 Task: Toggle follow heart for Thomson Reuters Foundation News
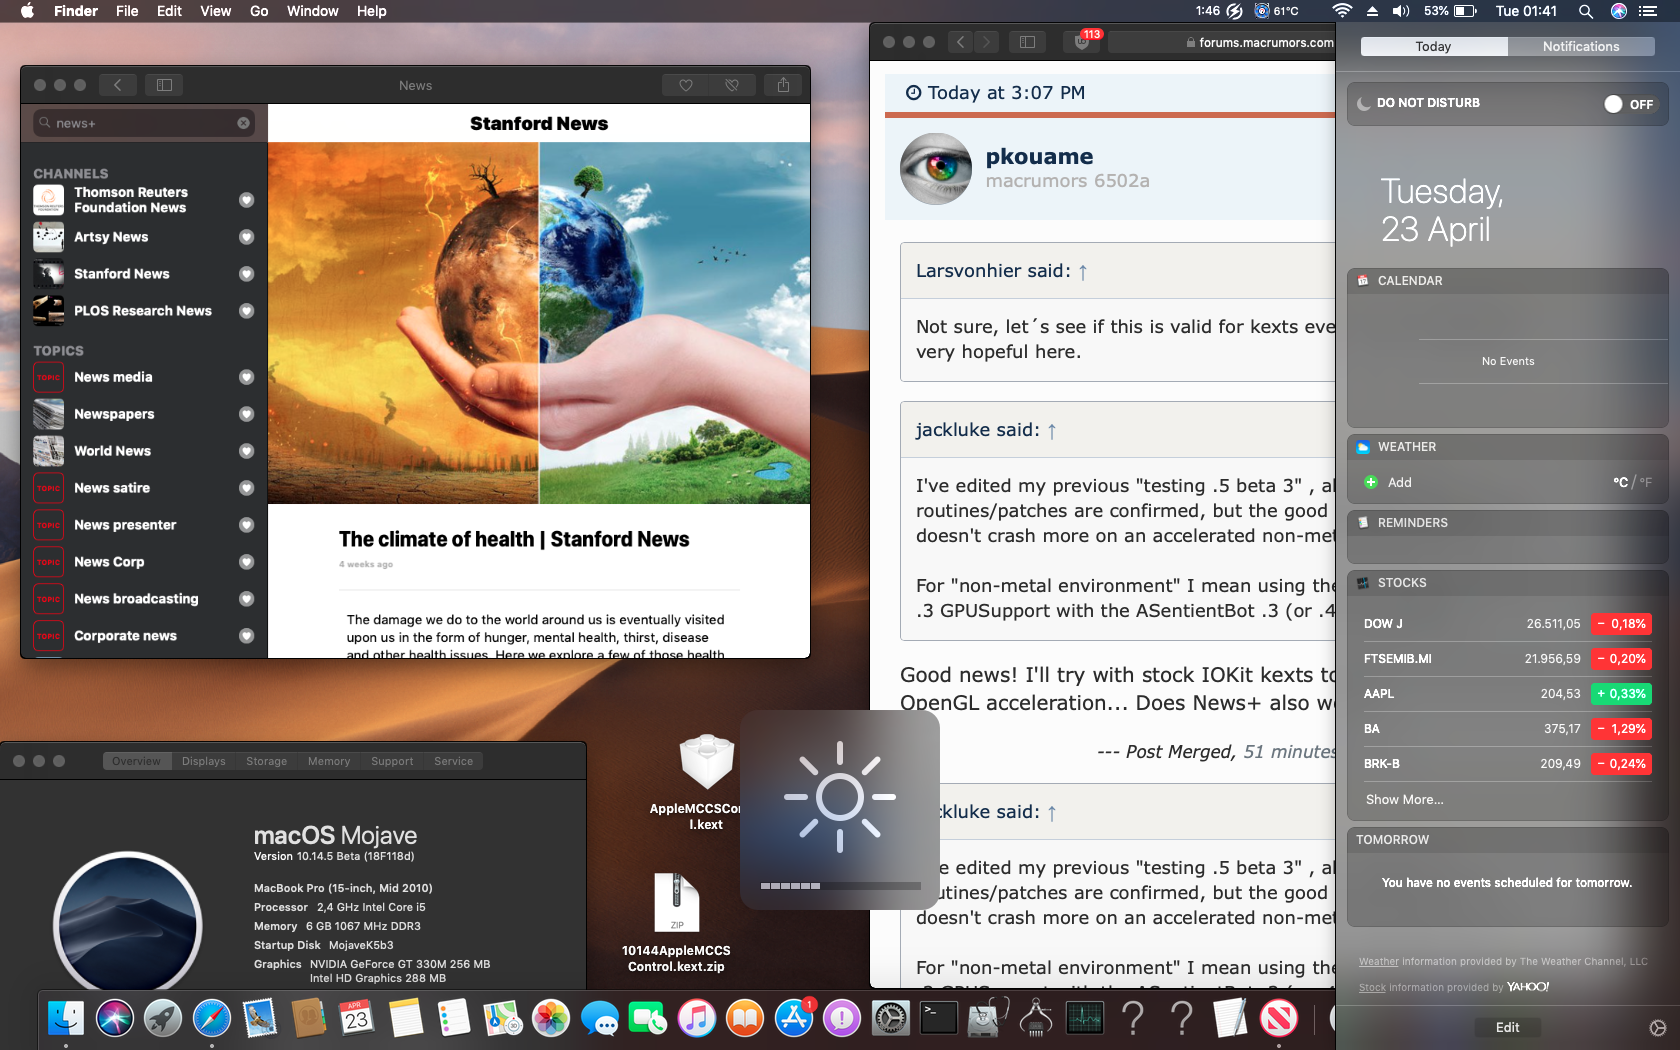(246, 200)
